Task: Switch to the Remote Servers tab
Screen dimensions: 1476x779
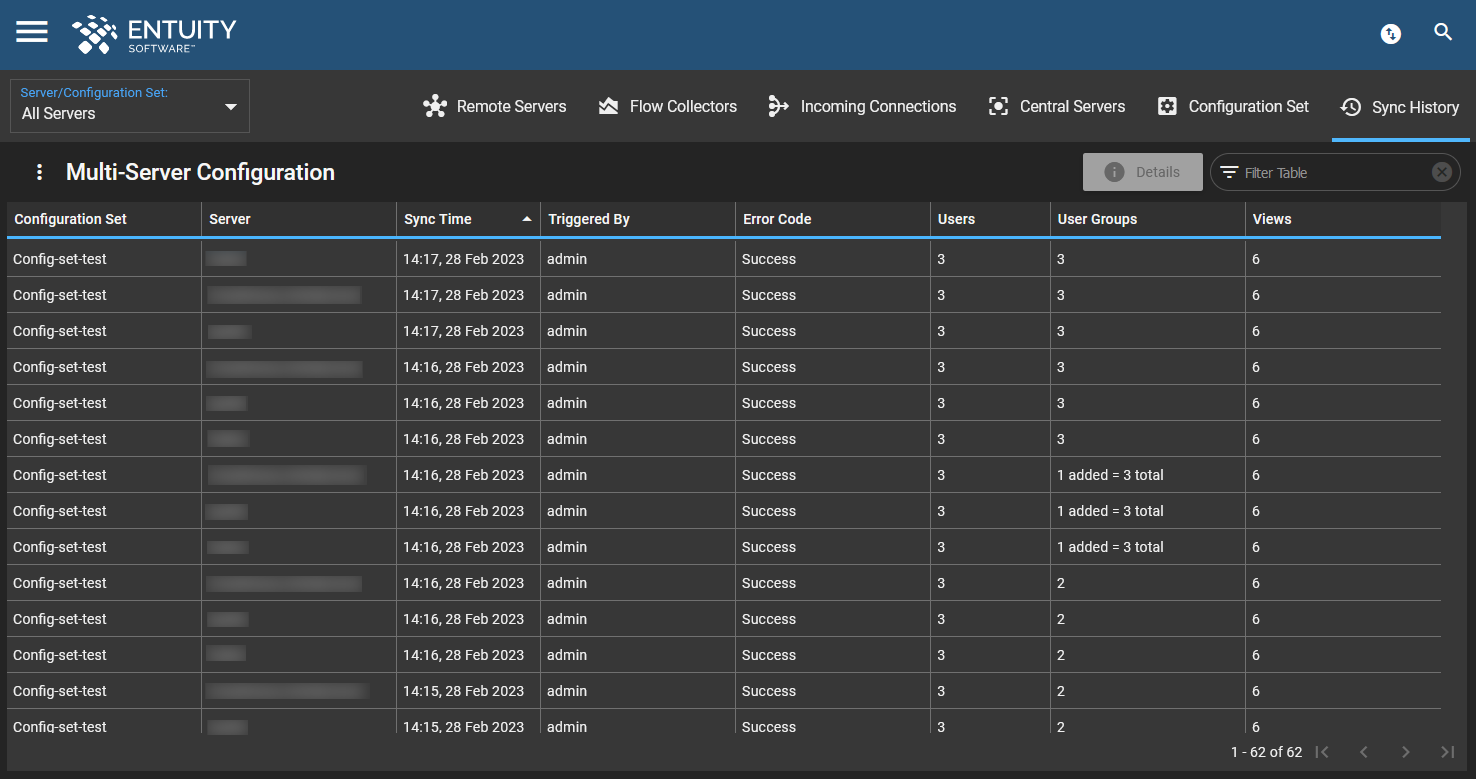Action: [x=494, y=106]
